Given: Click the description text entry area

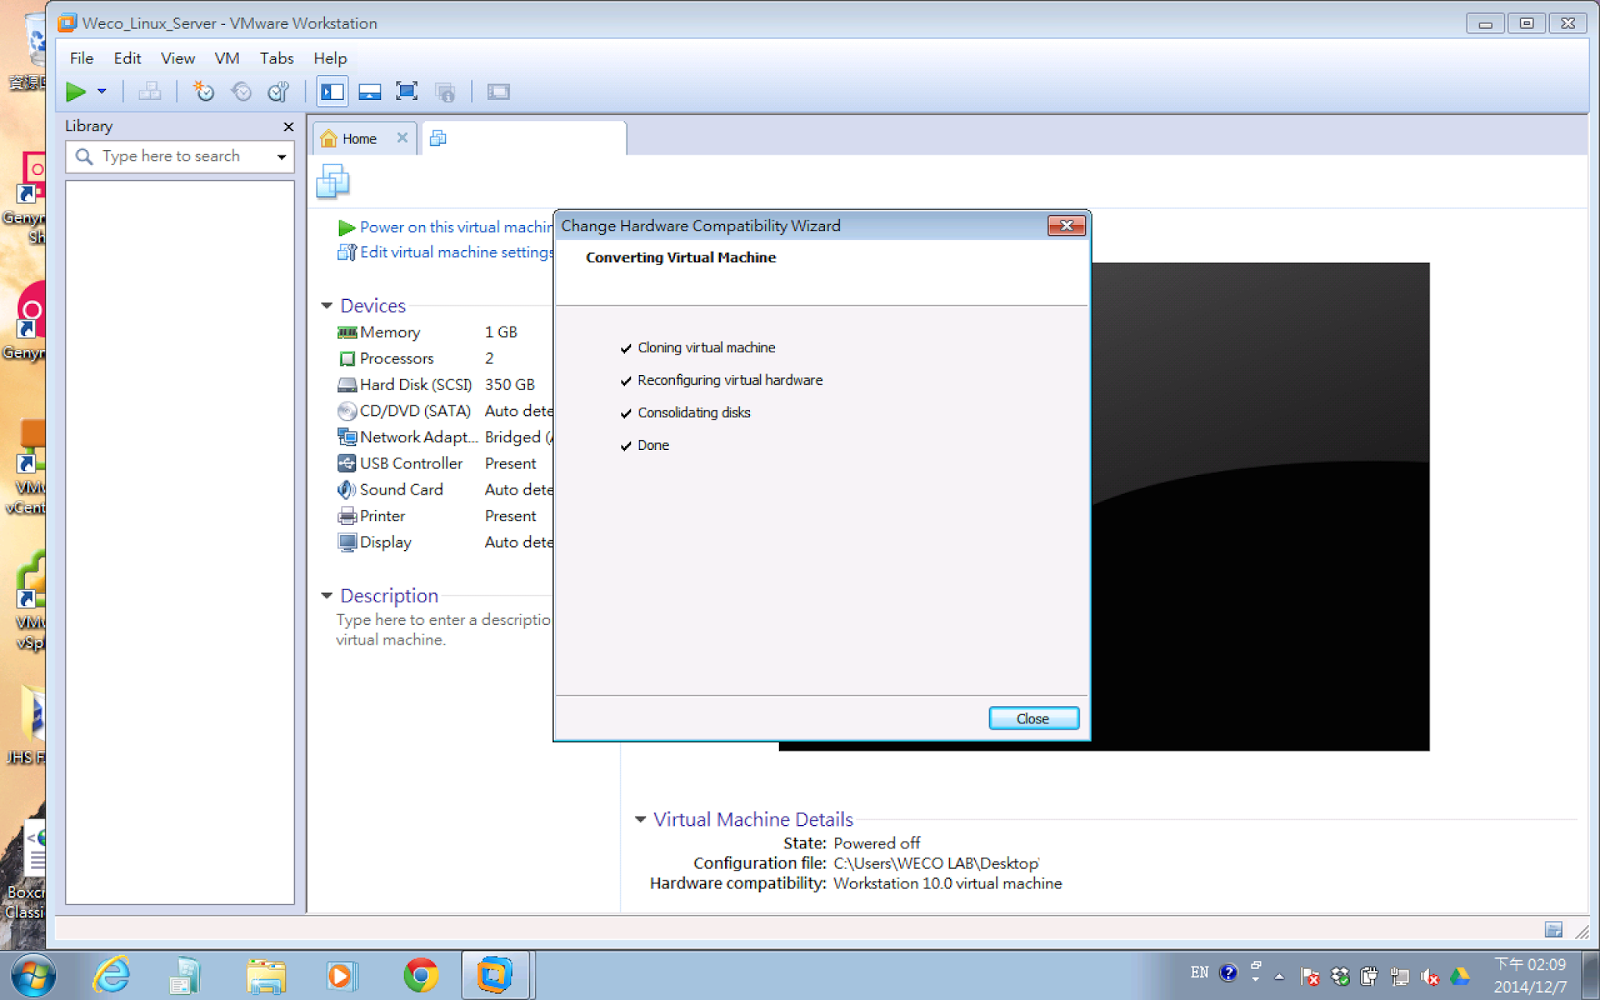Looking at the screenshot, I should click(444, 630).
